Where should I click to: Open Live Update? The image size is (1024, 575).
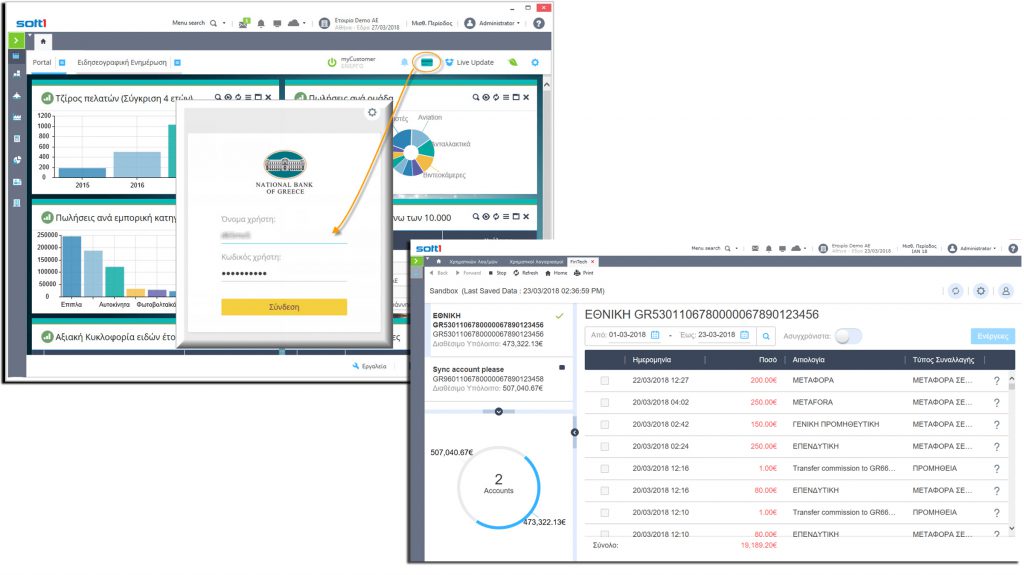click(470, 62)
